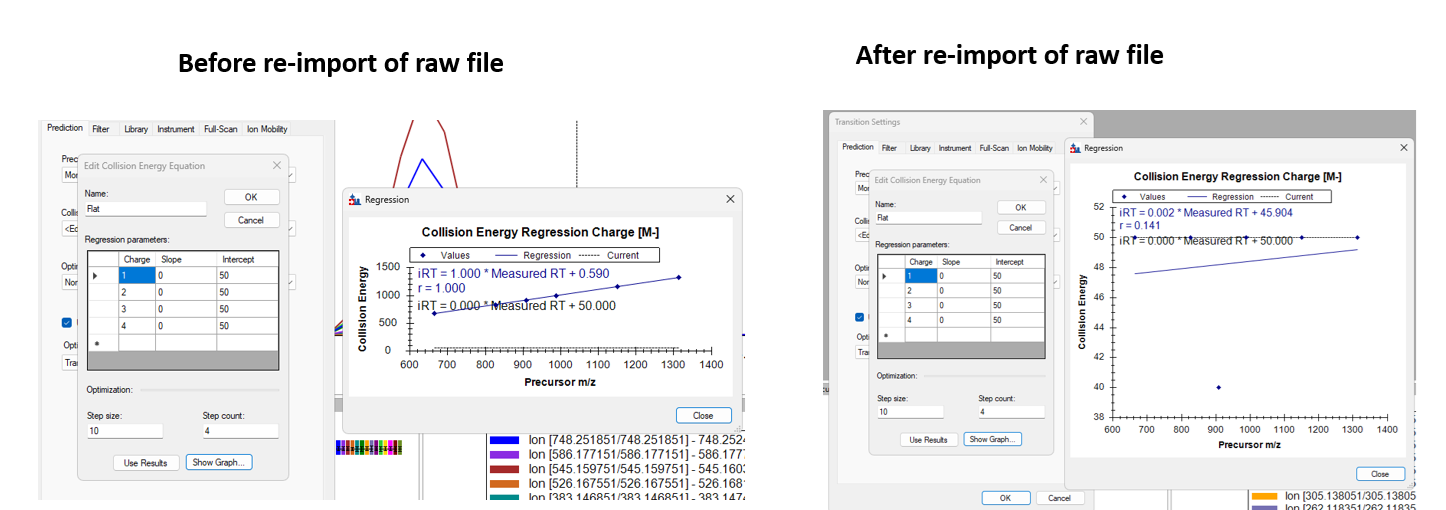Image resolution: width=1446 pixels, height=510 pixels.
Task: Click the Step size field in the before re-import dialog
Action: click(124, 431)
